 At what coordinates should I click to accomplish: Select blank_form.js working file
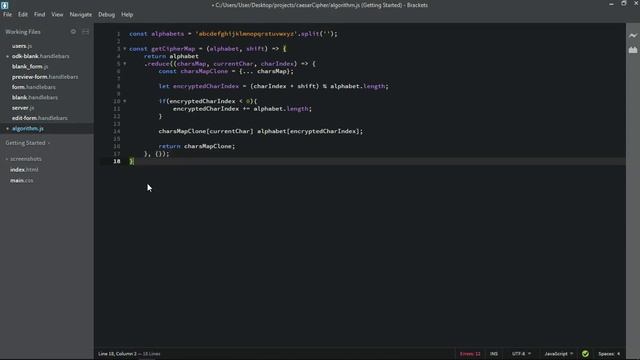point(30,66)
